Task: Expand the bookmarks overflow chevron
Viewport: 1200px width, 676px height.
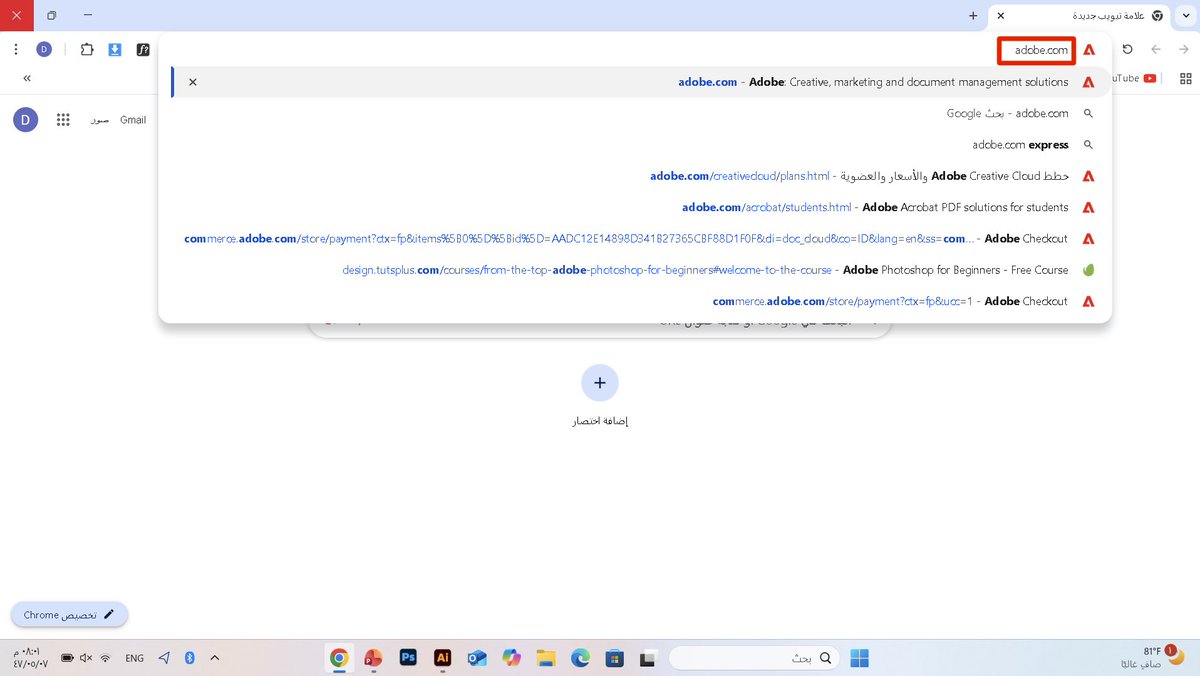Action: [27, 78]
